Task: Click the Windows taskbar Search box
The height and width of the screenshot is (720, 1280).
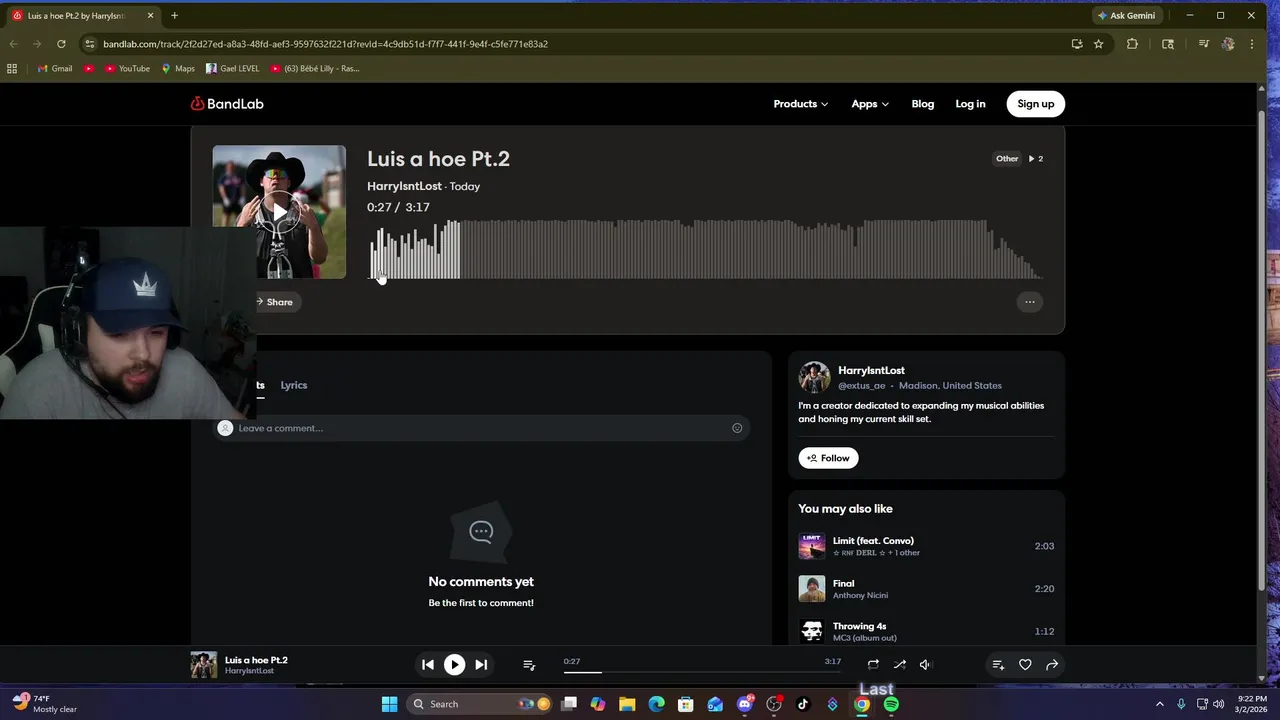Action: 480,704
